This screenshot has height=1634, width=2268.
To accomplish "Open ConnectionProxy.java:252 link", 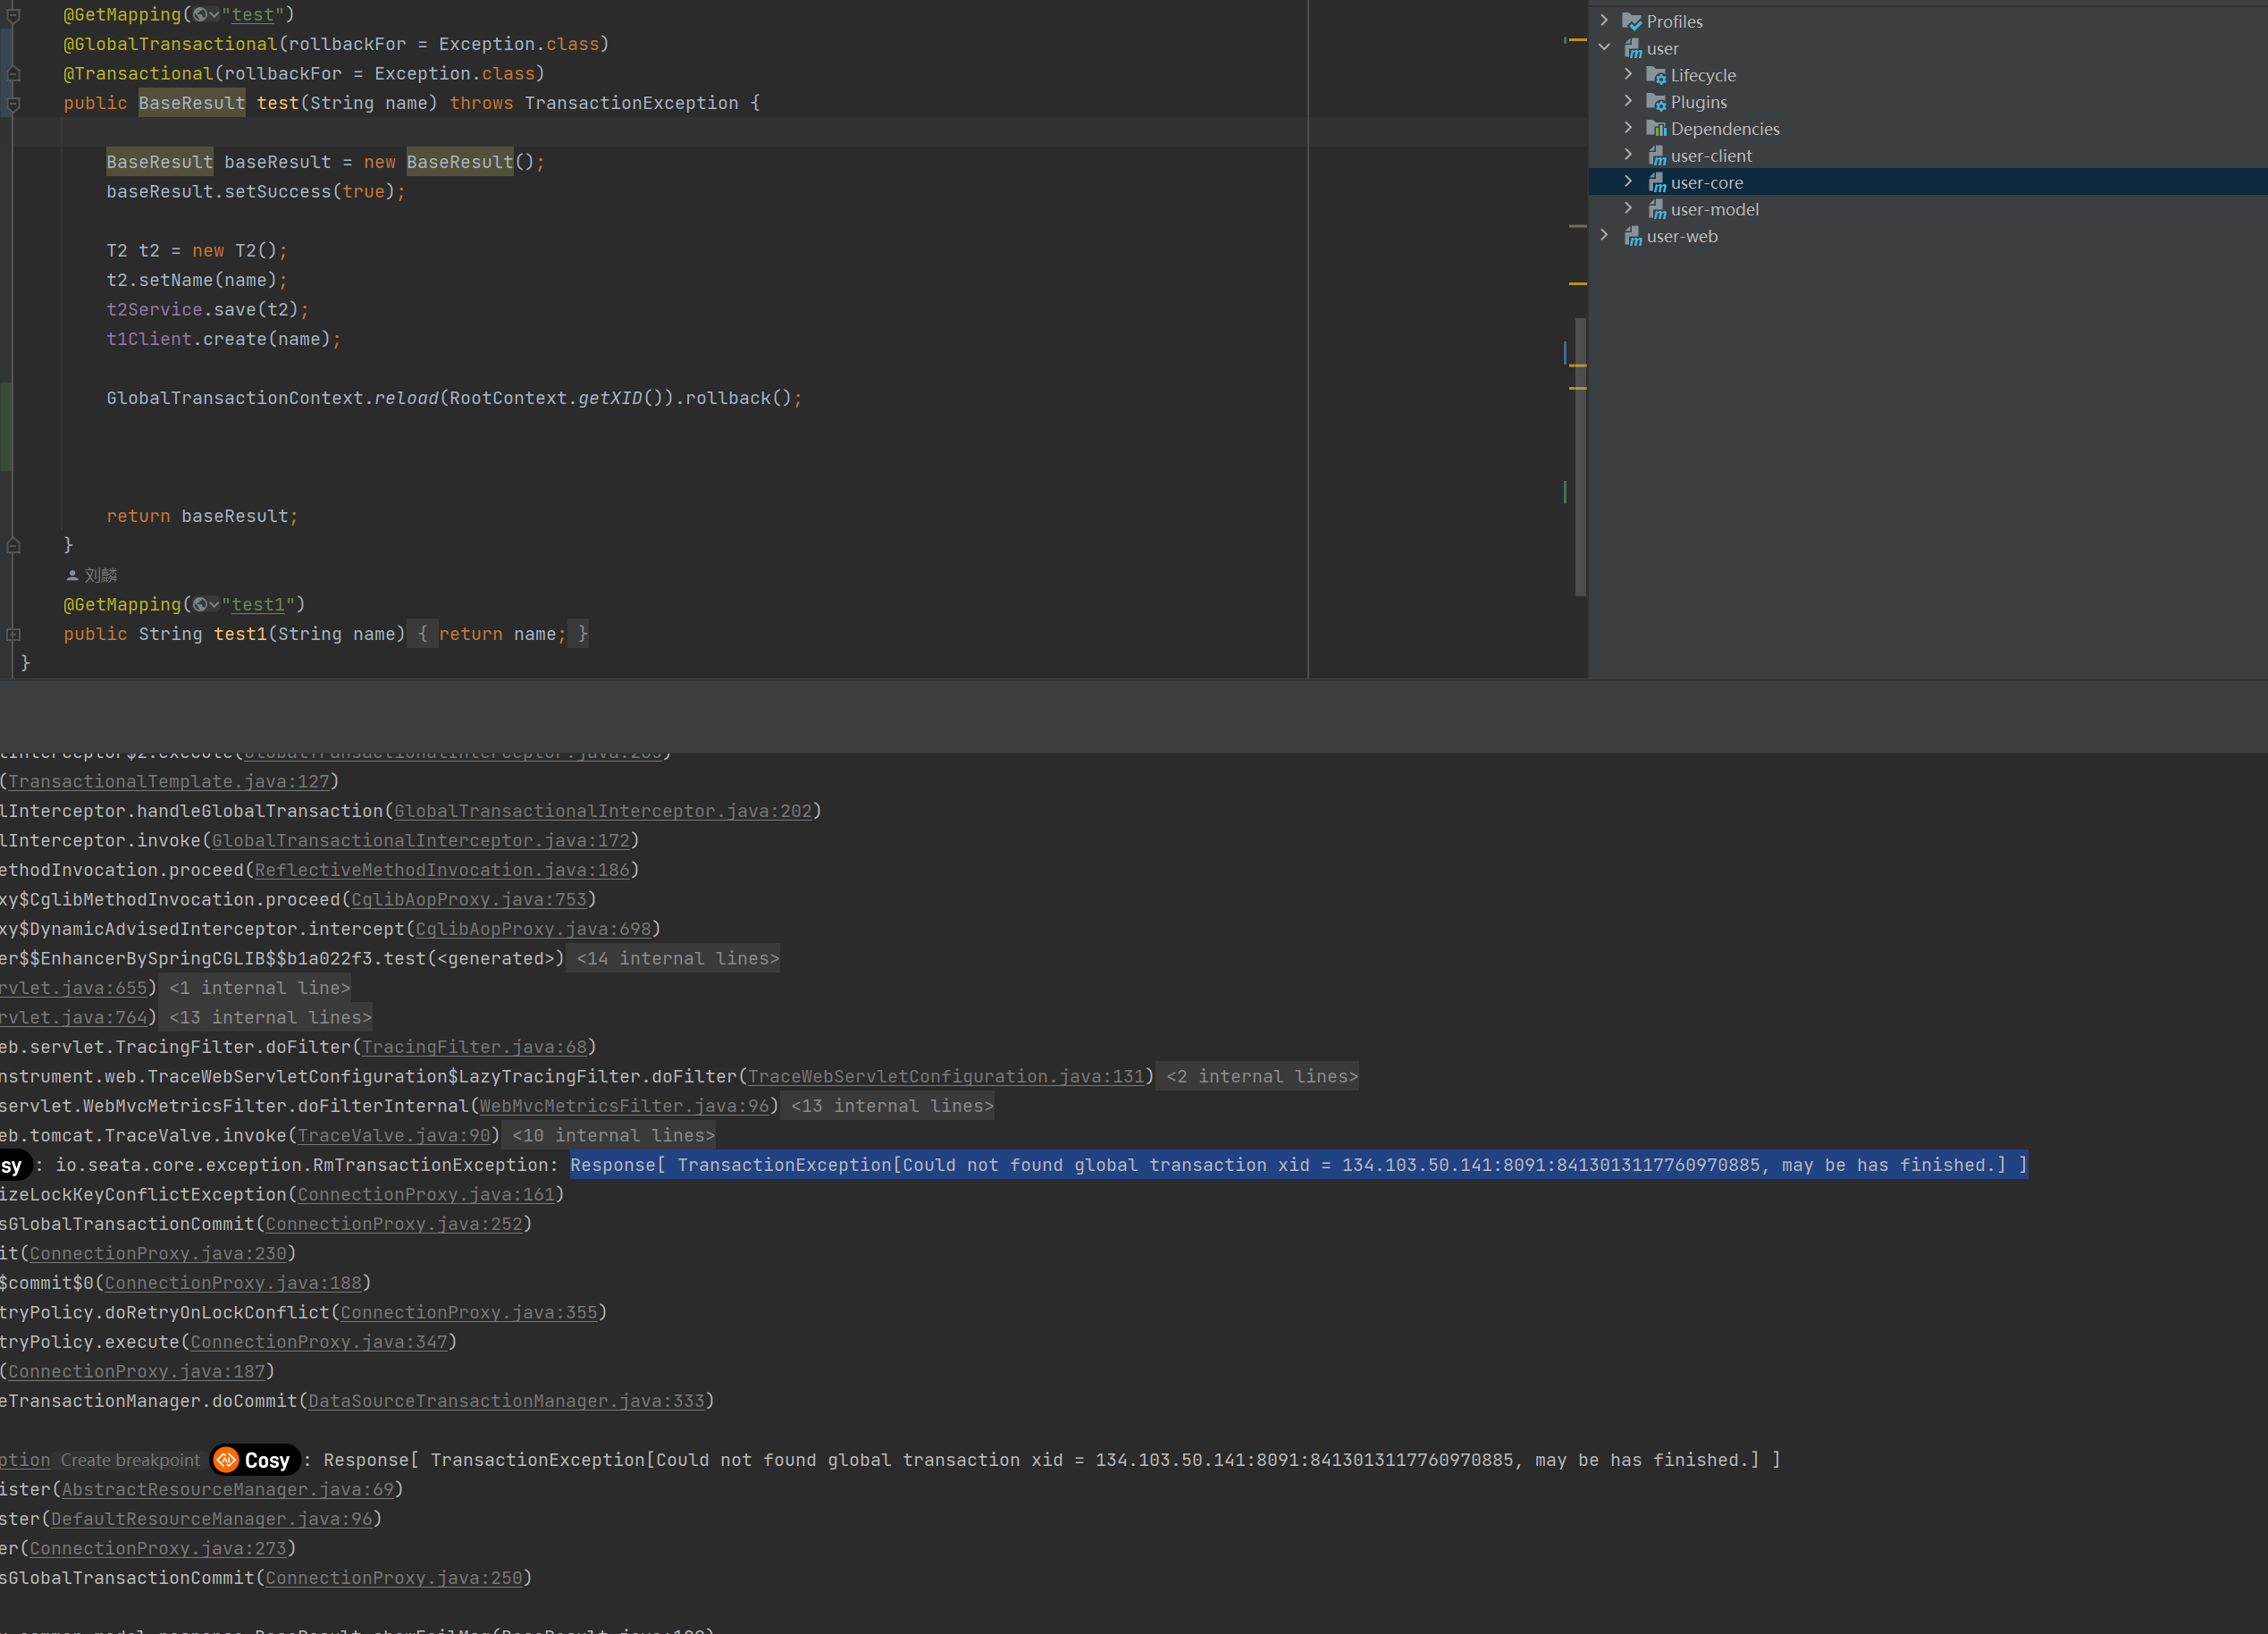I will pyautogui.click(x=394, y=1224).
